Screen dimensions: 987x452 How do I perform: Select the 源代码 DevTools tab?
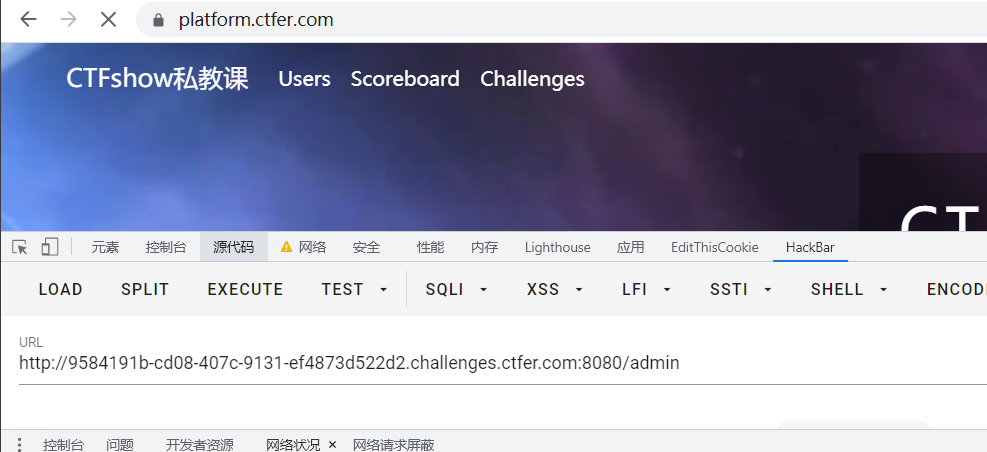[x=234, y=247]
